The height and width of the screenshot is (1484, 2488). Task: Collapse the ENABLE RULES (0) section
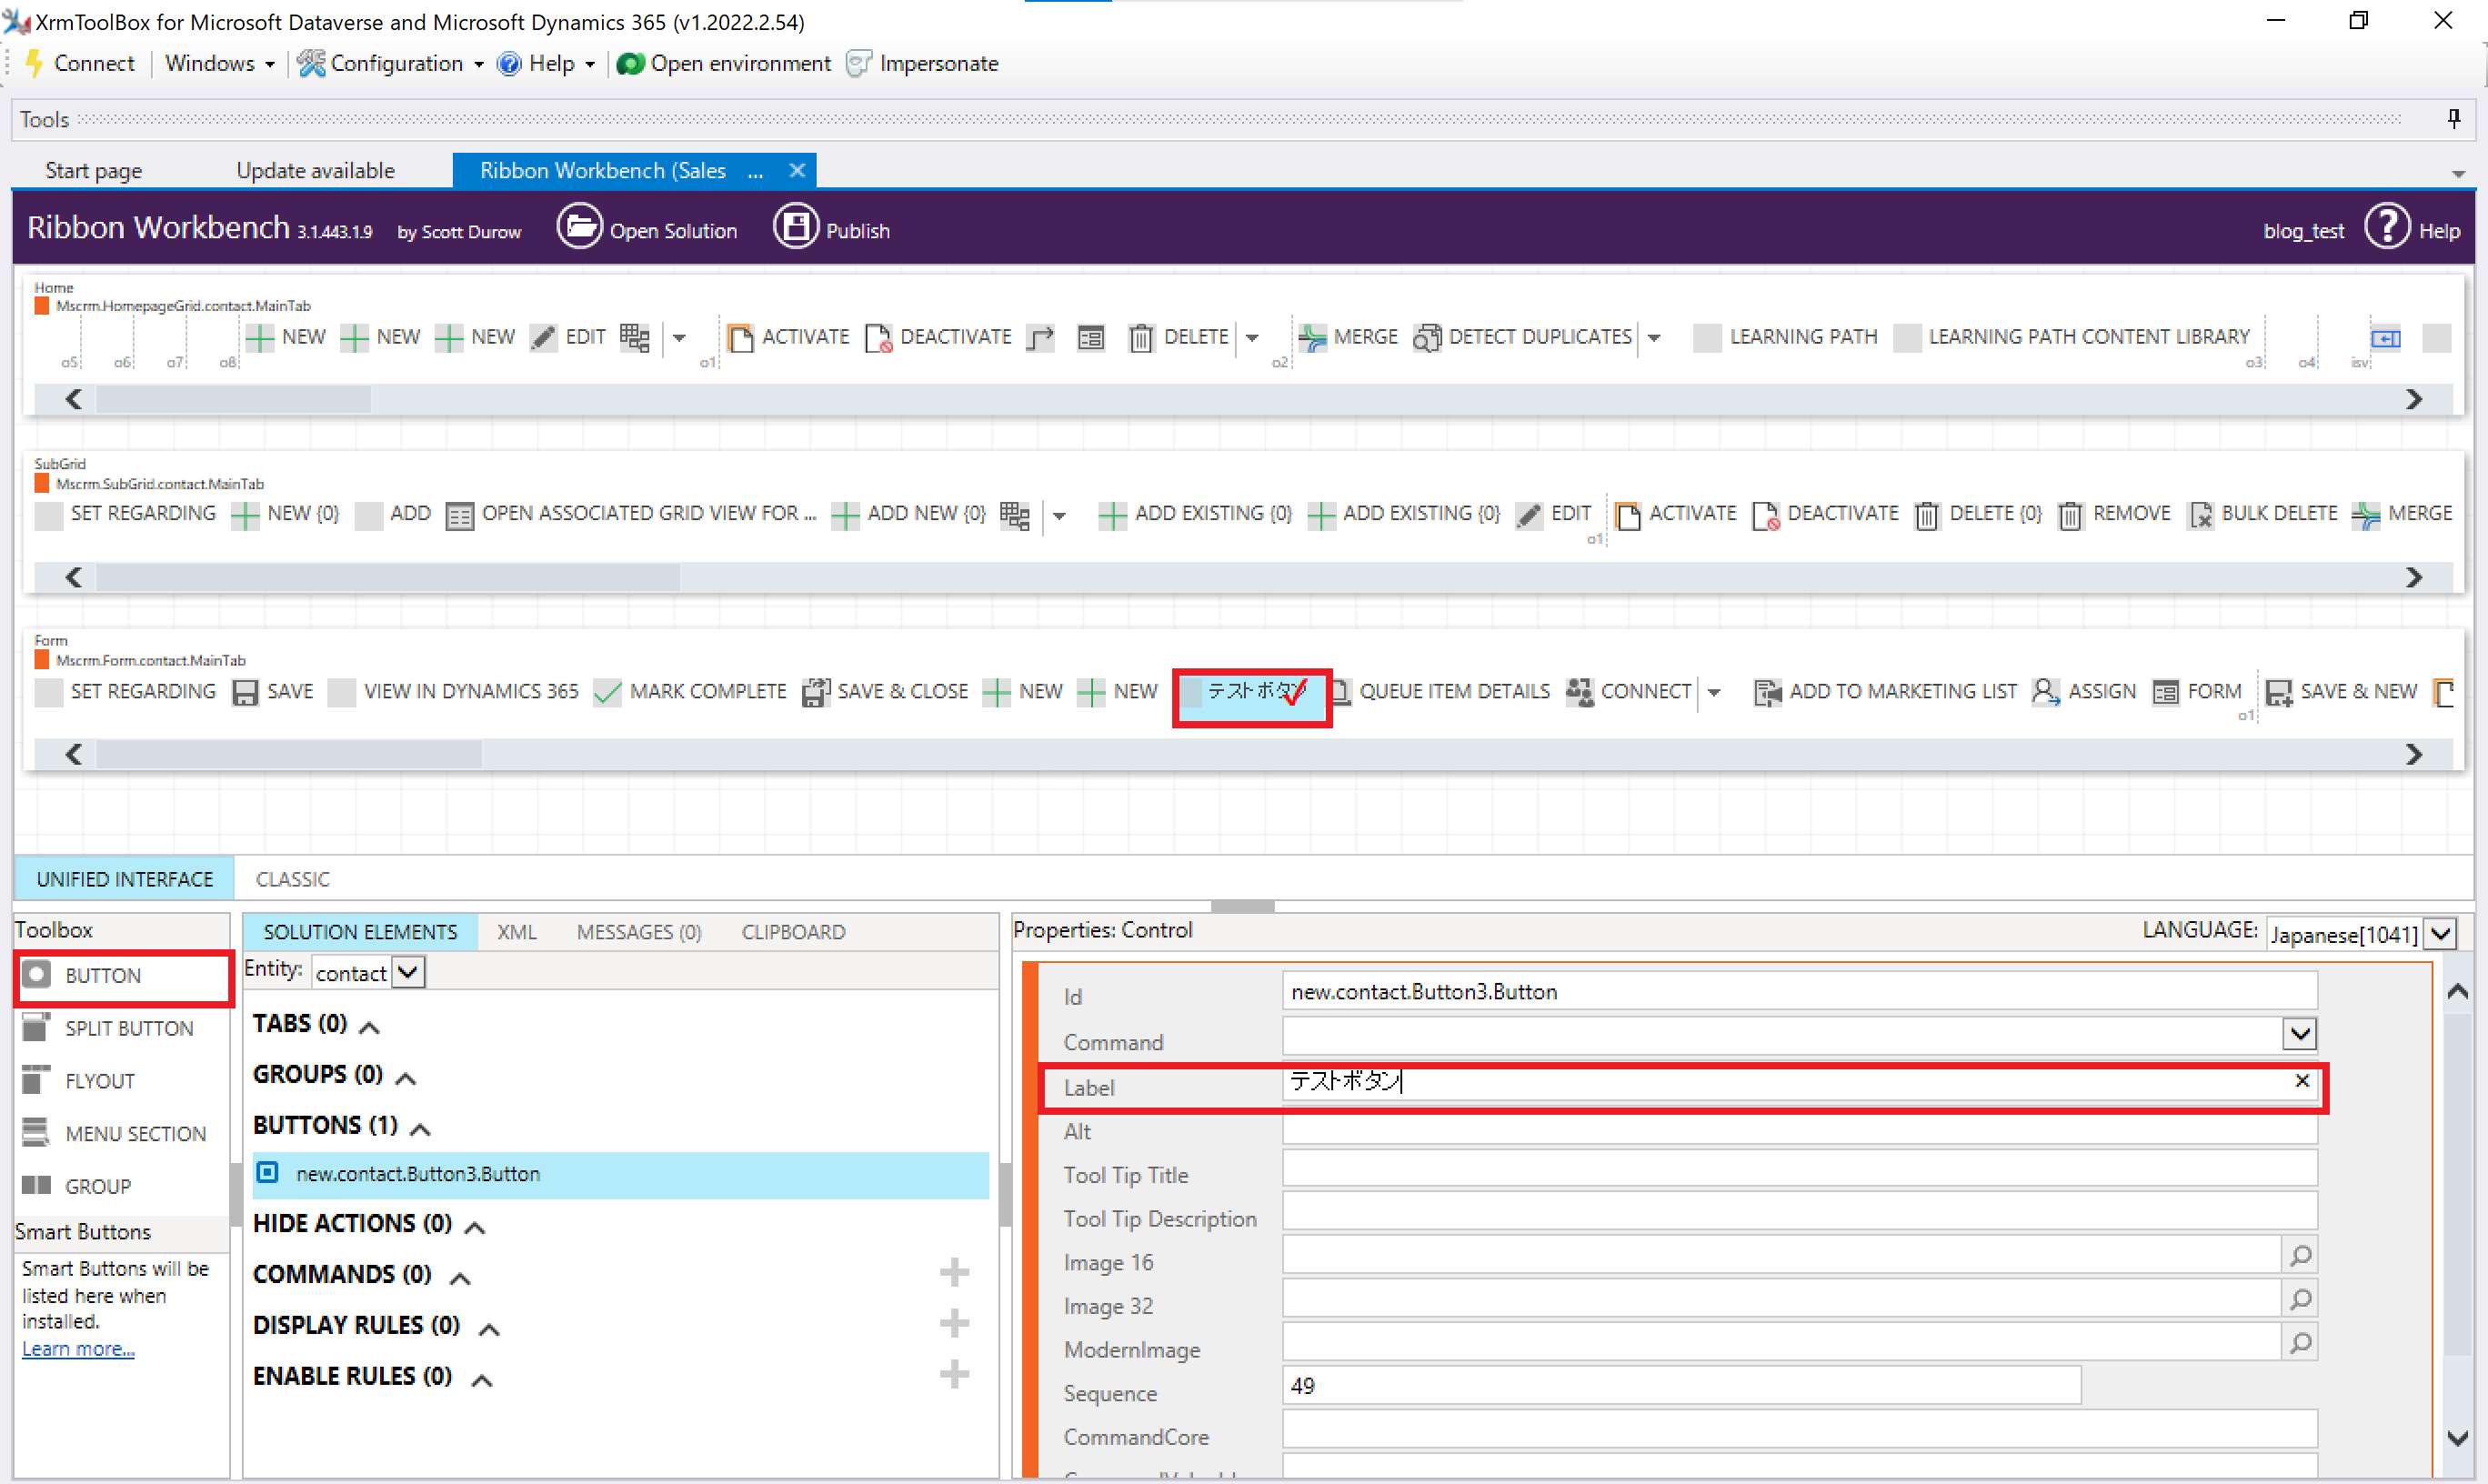point(482,1381)
